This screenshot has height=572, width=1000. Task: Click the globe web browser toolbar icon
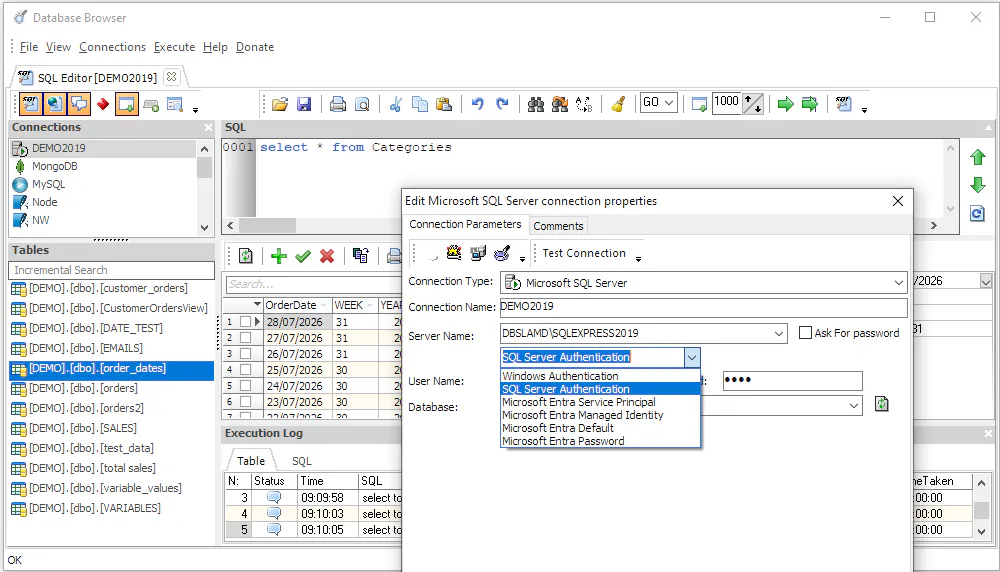coord(55,104)
